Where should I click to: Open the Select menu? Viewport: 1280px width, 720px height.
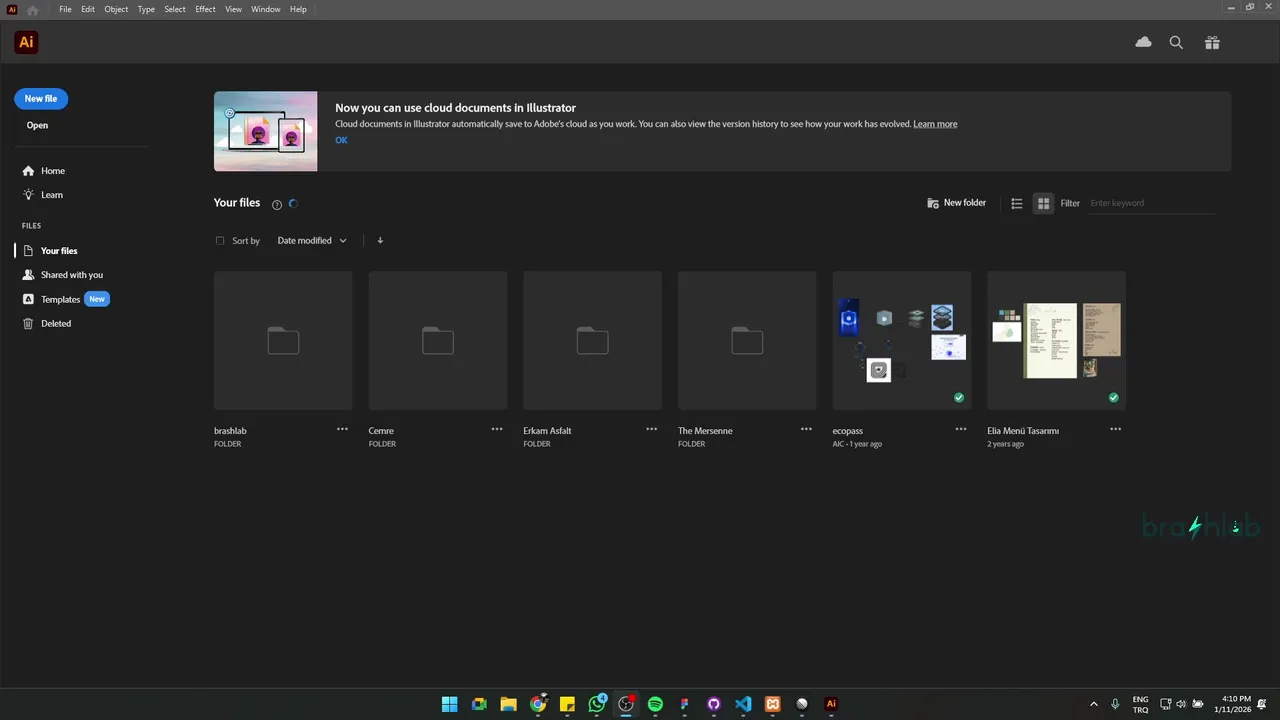(175, 9)
